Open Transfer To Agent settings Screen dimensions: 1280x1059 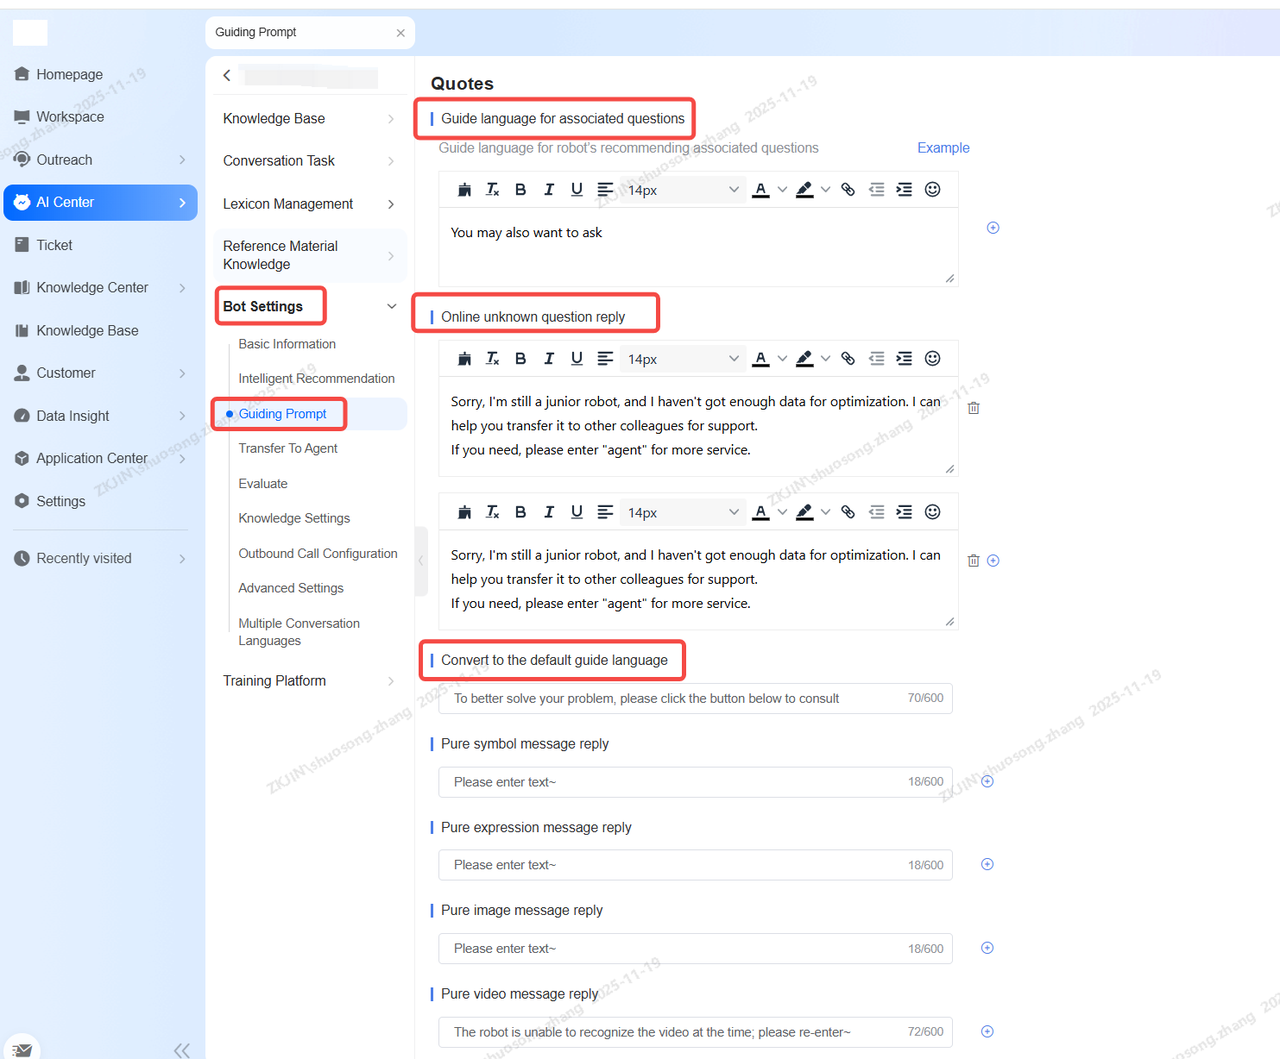tap(288, 449)
